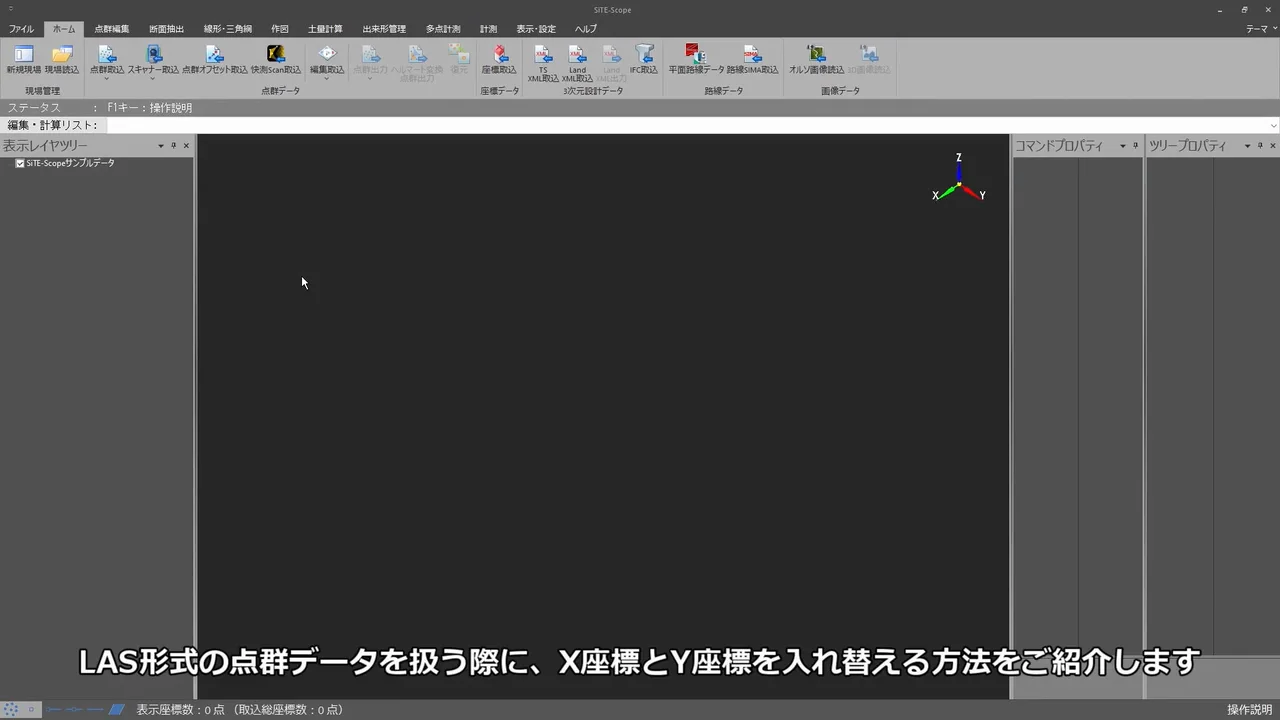This screenshot has width=1280, height=720.
Task: Click the XYZ axis gizmo
Action: pyautogui.click(x=959, y=179)
